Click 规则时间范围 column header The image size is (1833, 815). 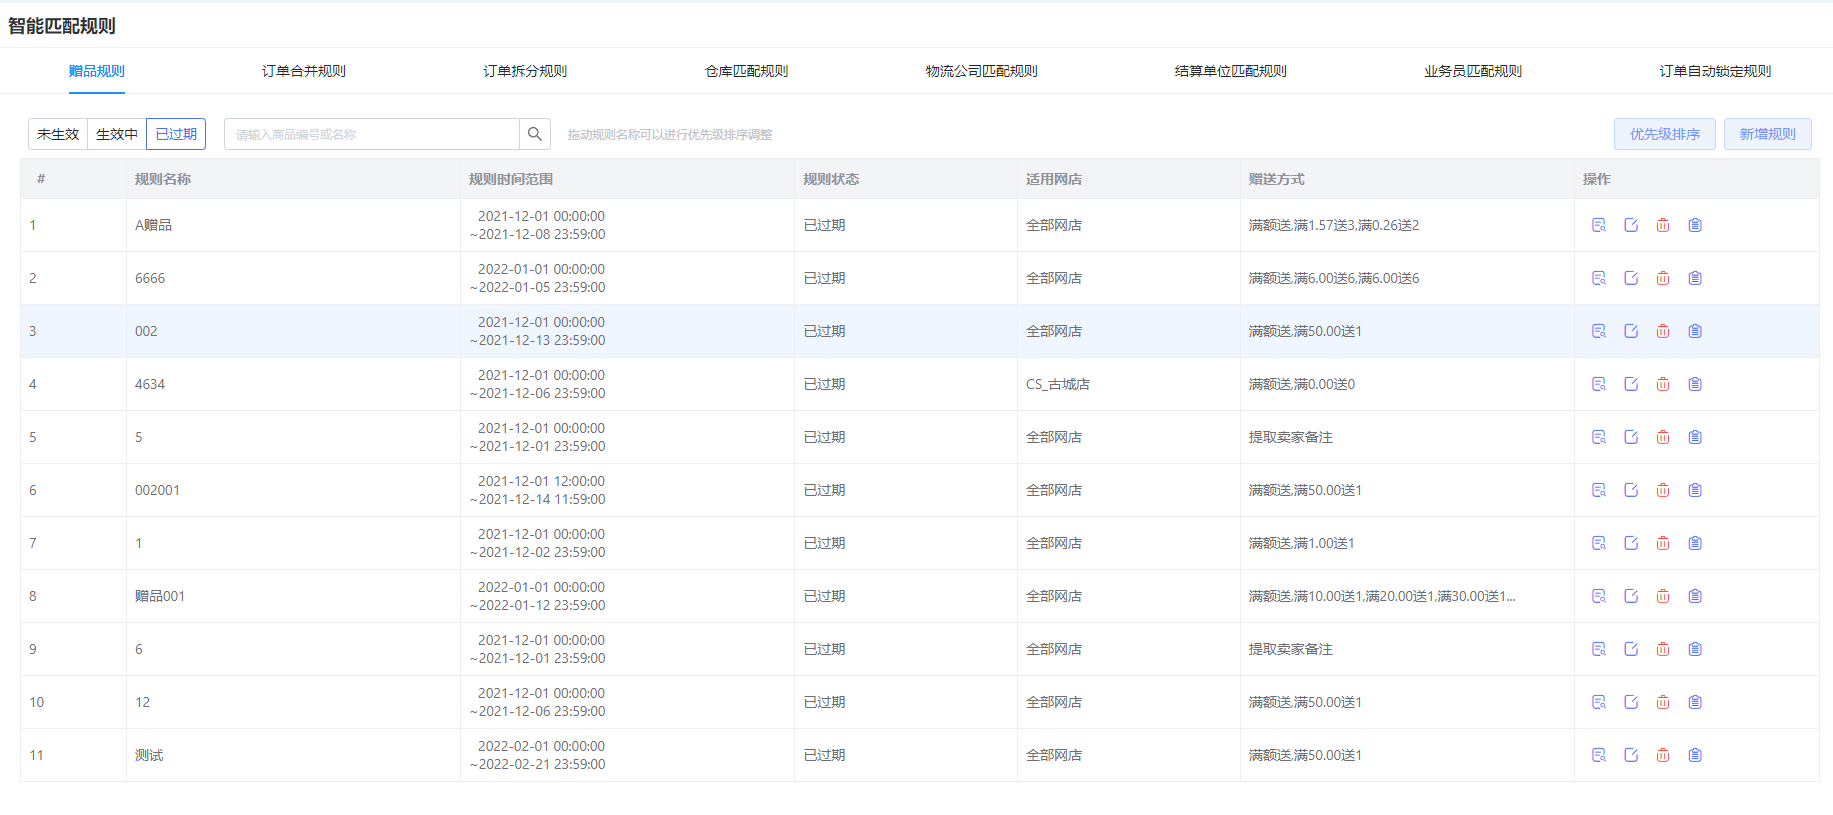point(511,179)
